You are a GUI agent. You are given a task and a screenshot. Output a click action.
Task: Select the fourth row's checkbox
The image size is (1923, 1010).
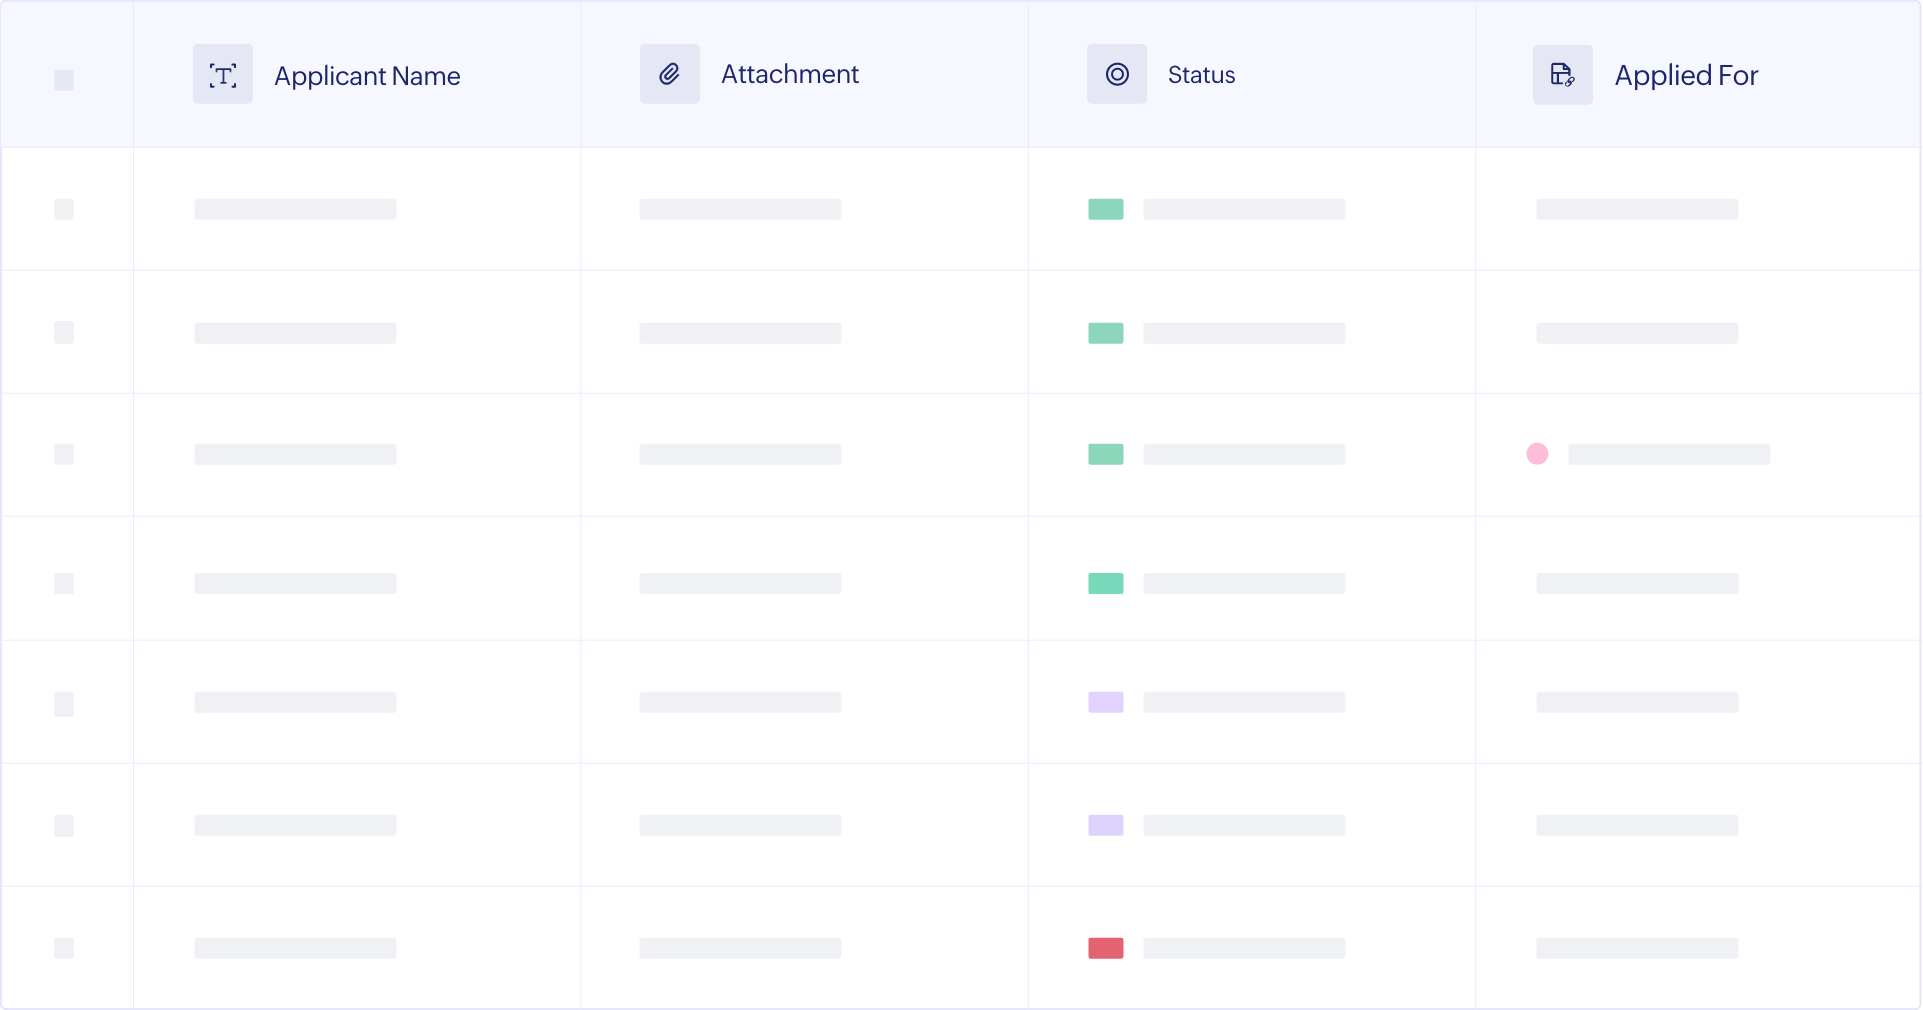[64, 583]
